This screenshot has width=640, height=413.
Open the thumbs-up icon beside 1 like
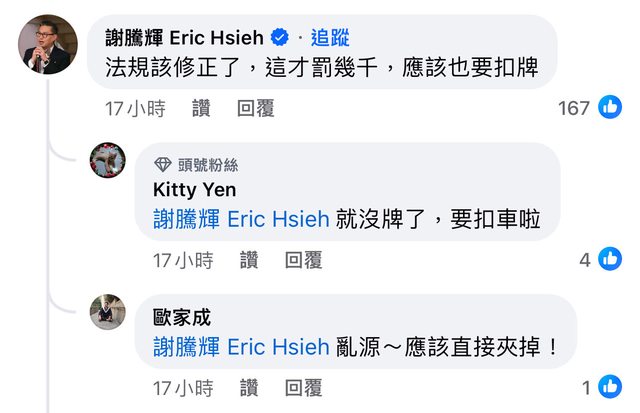[x=610, y=386]
